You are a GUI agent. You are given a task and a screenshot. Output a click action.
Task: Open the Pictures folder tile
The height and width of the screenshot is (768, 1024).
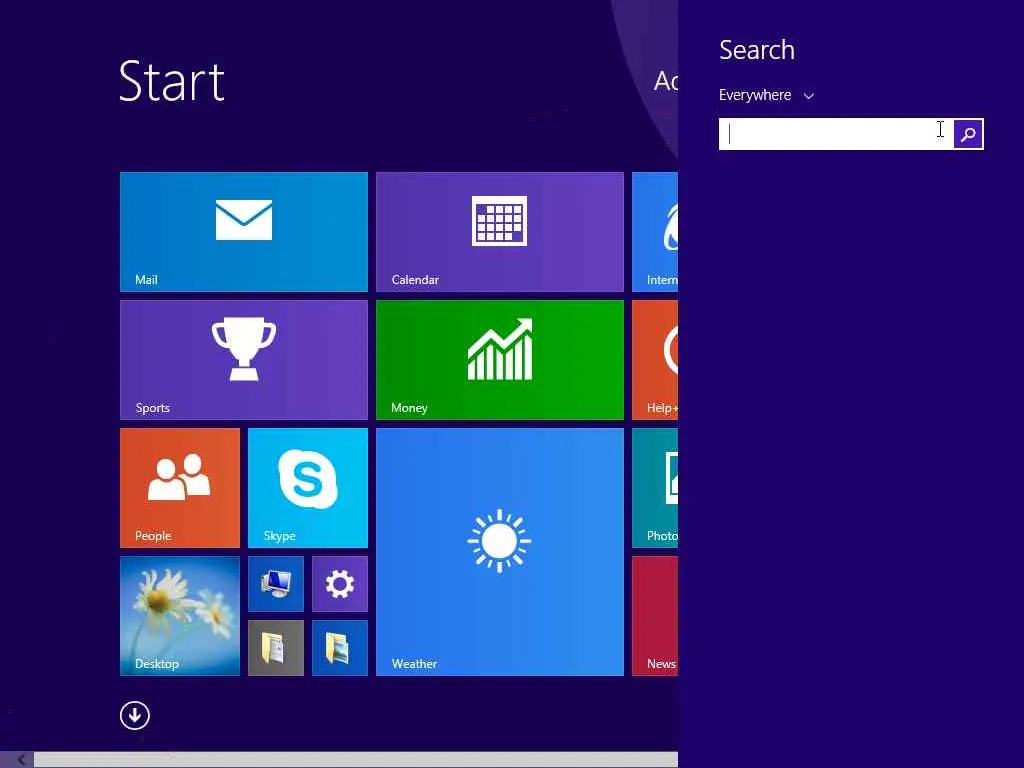tap(340, 648)
